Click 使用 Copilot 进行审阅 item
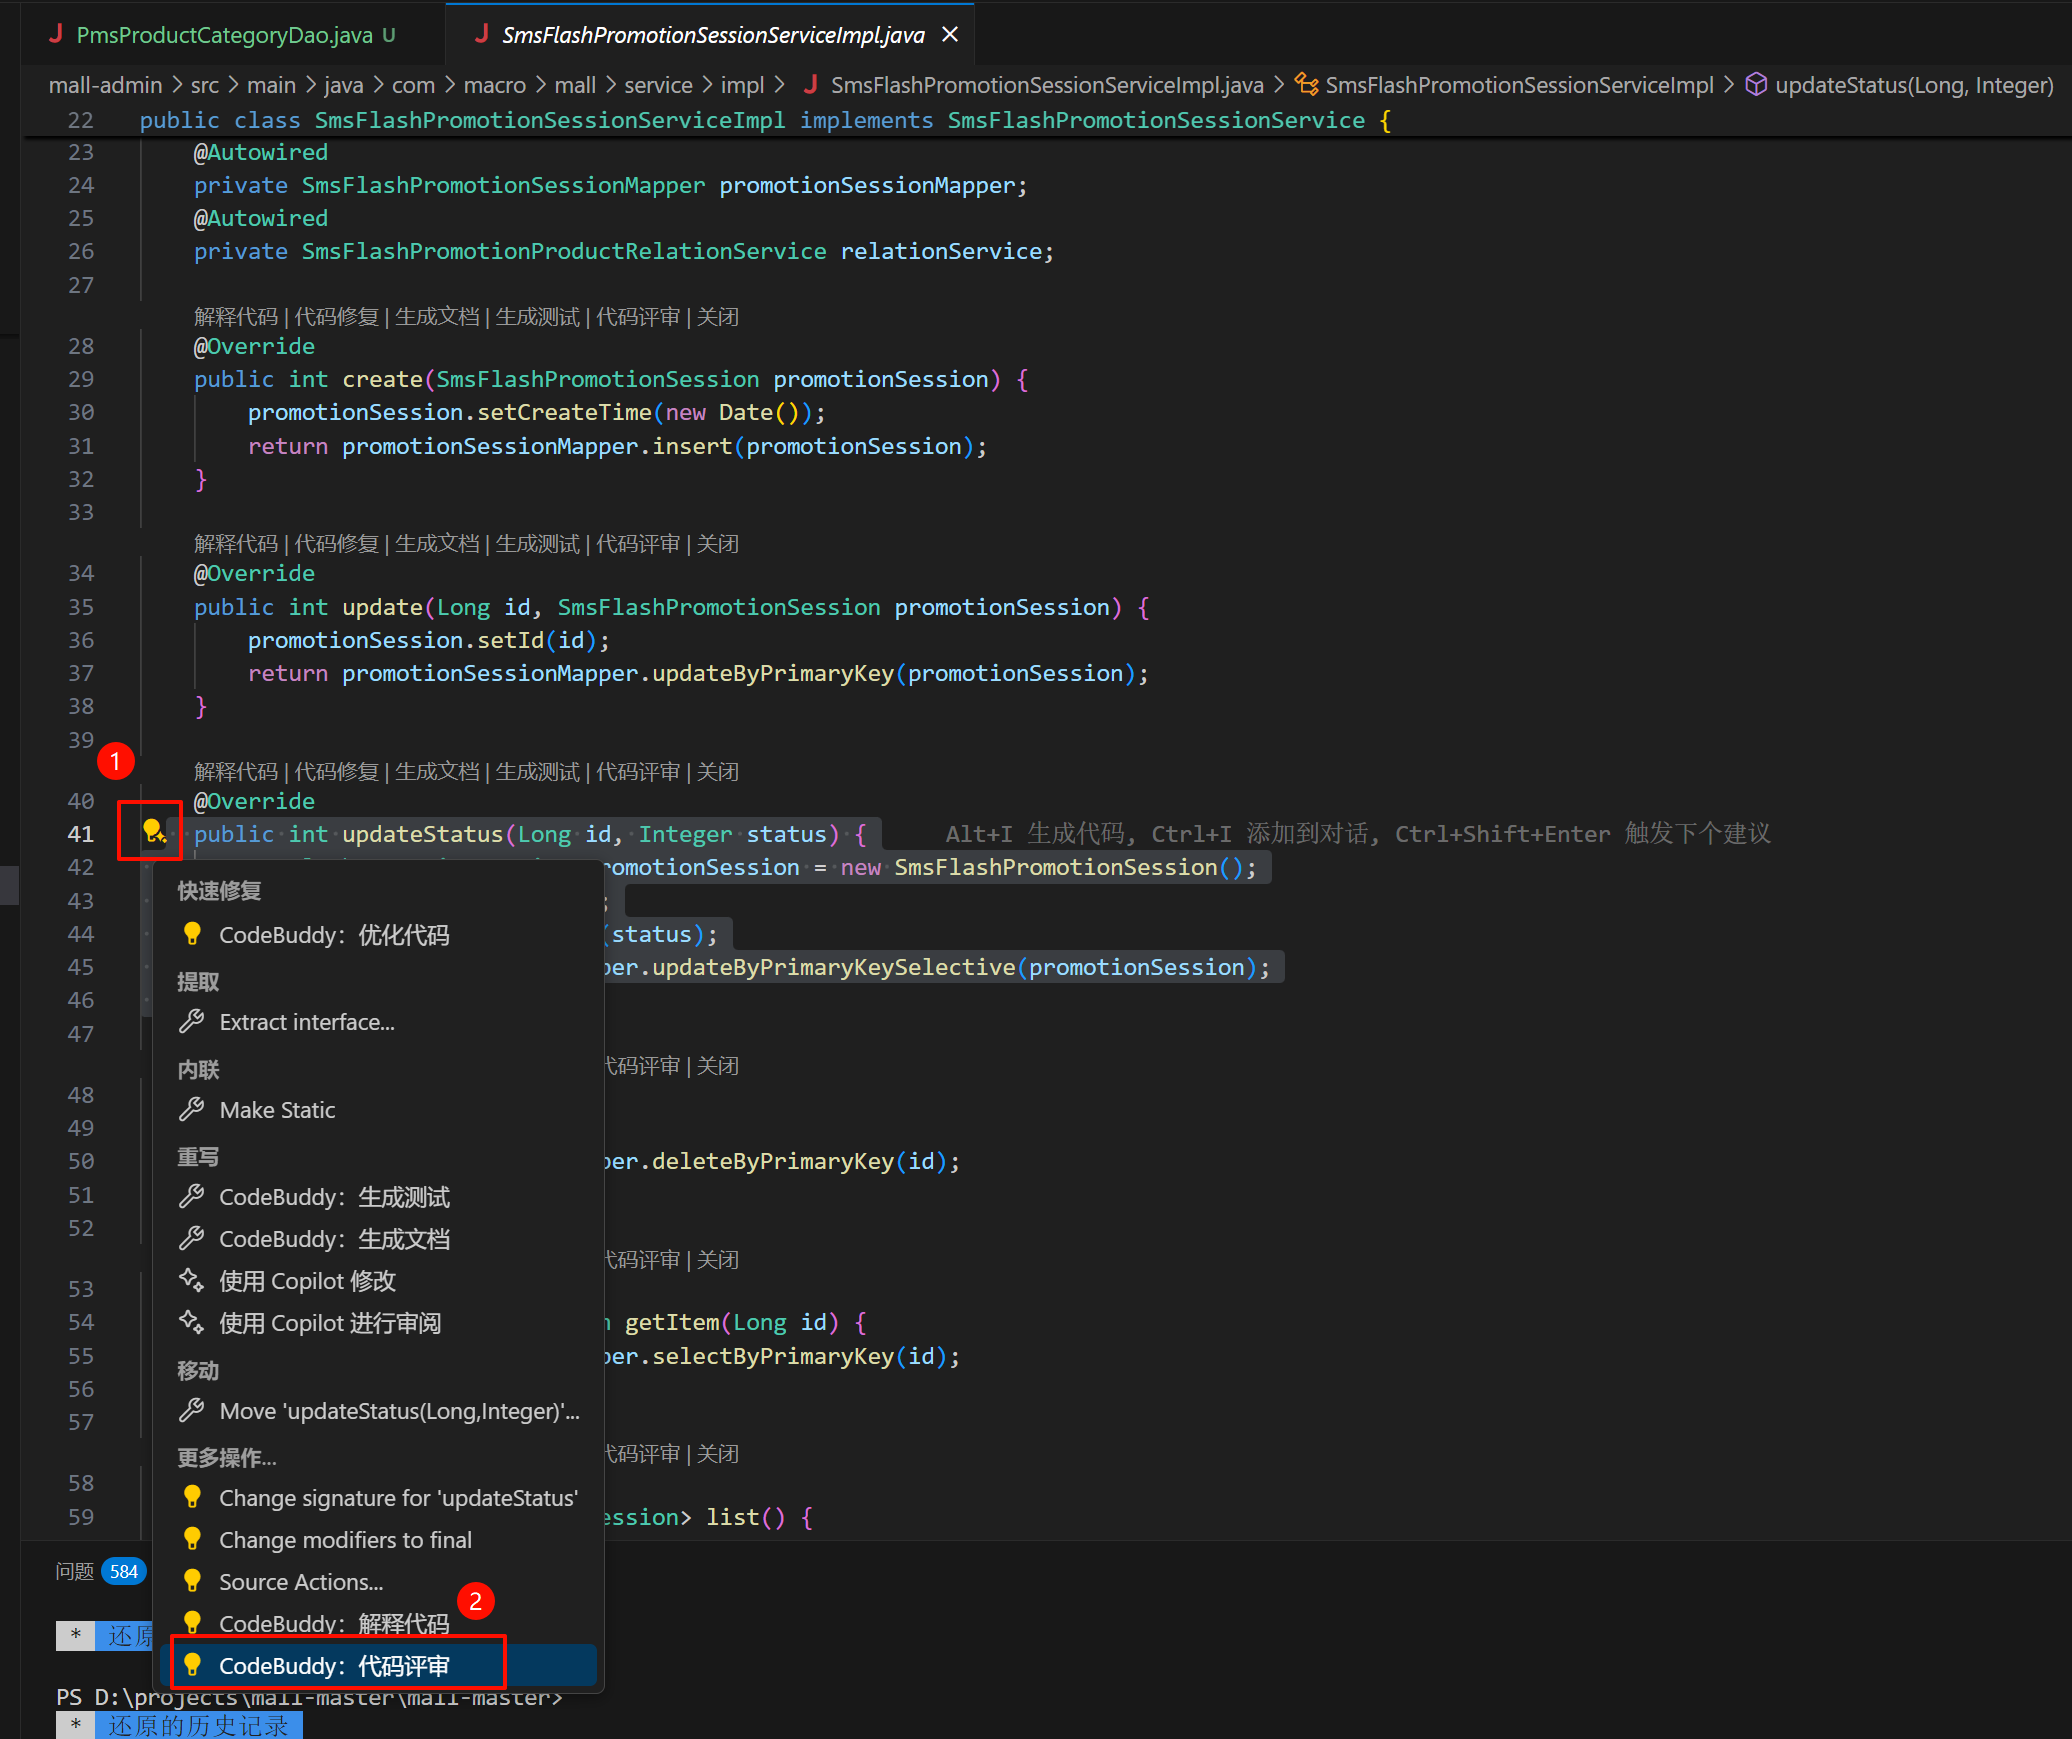The width and height of the screenshot is (2072, 1739). [x=329, y=1323]
